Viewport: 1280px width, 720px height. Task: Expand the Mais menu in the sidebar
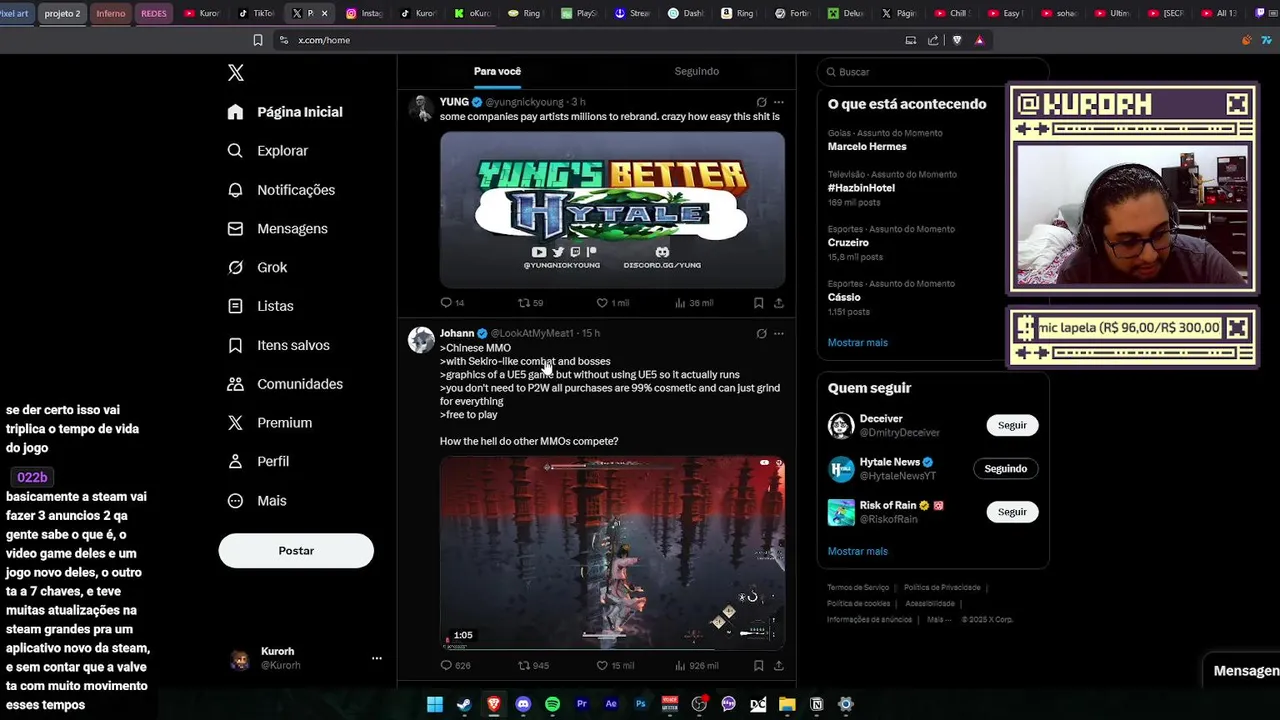click(257, 501)
